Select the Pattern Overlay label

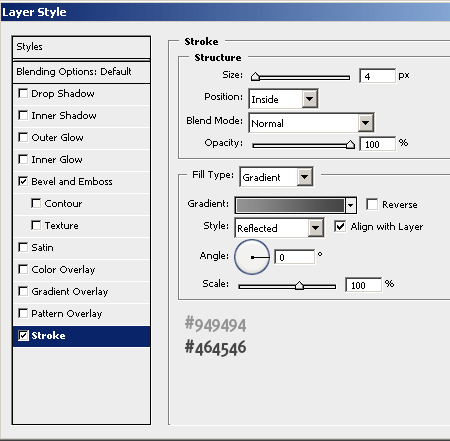67,314
